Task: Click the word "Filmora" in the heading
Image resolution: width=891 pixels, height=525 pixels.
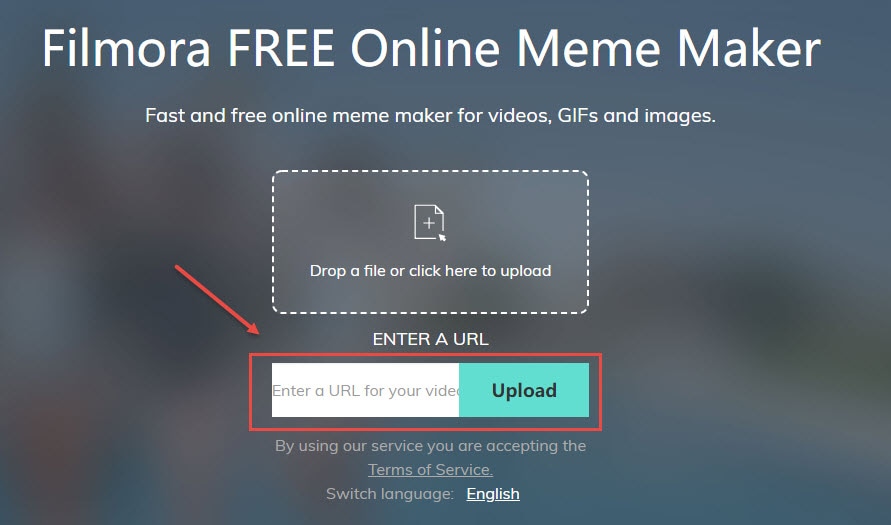Action: 127,48
